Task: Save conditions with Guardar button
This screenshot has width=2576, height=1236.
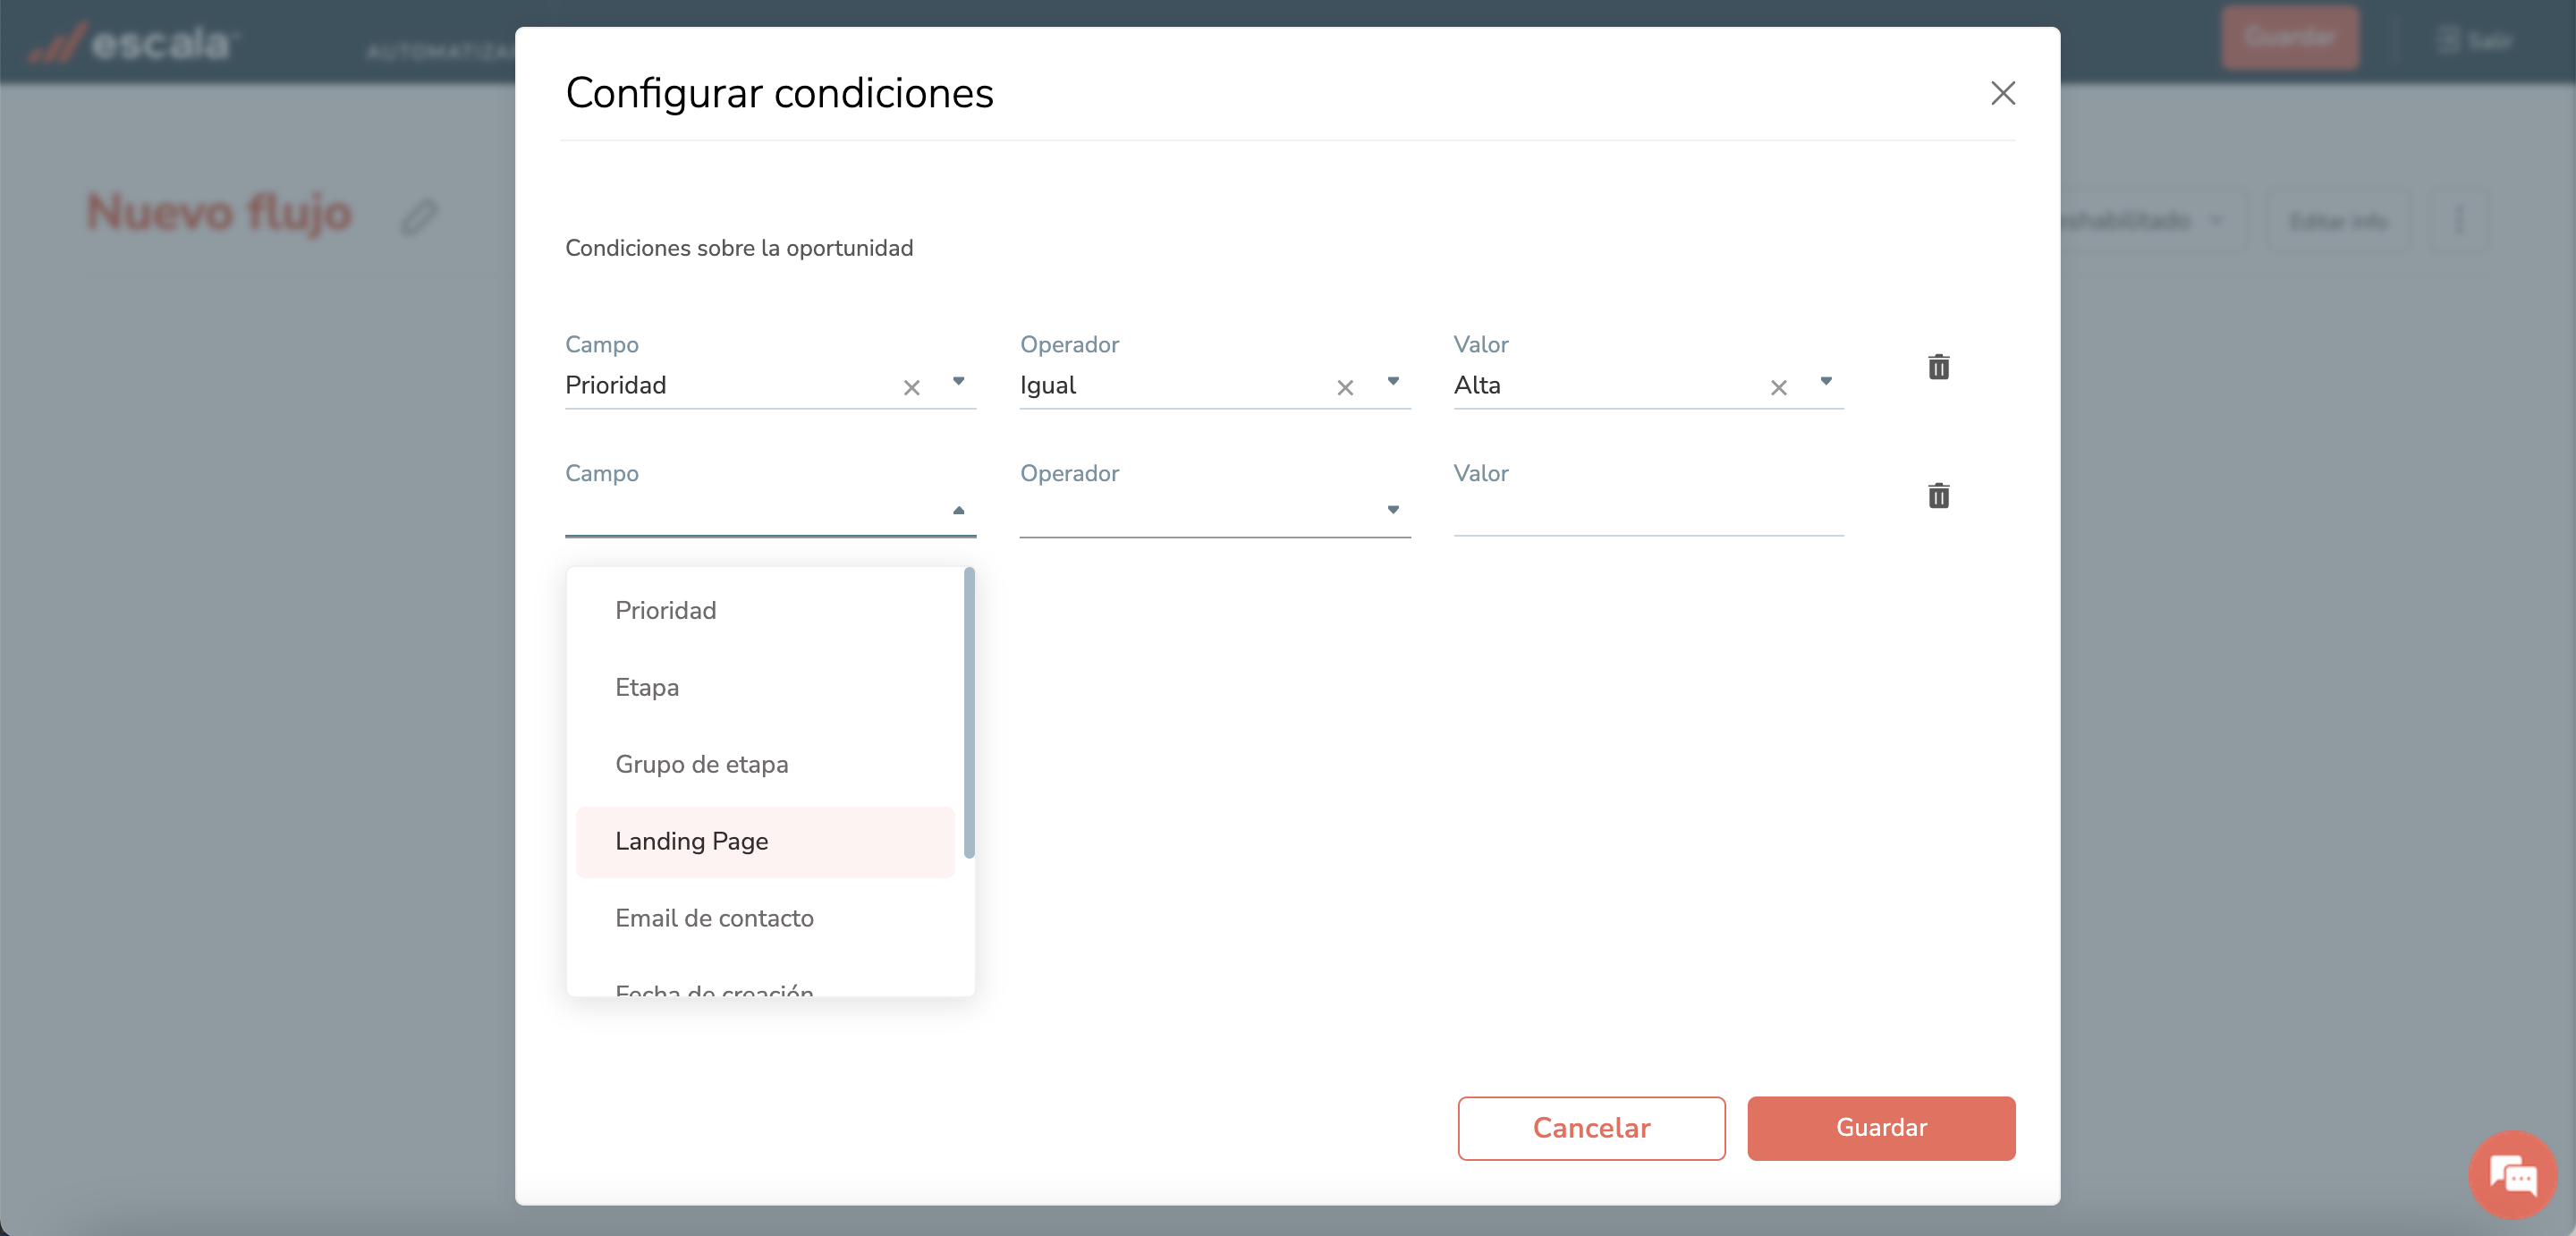Action: (1880, 1128)
